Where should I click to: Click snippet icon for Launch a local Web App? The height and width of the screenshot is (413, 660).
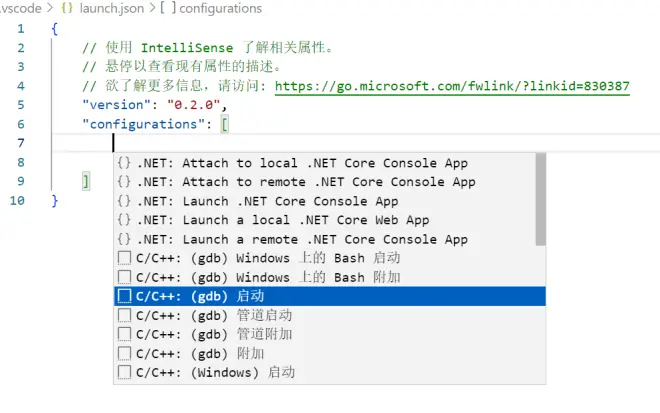pos(124,220)
